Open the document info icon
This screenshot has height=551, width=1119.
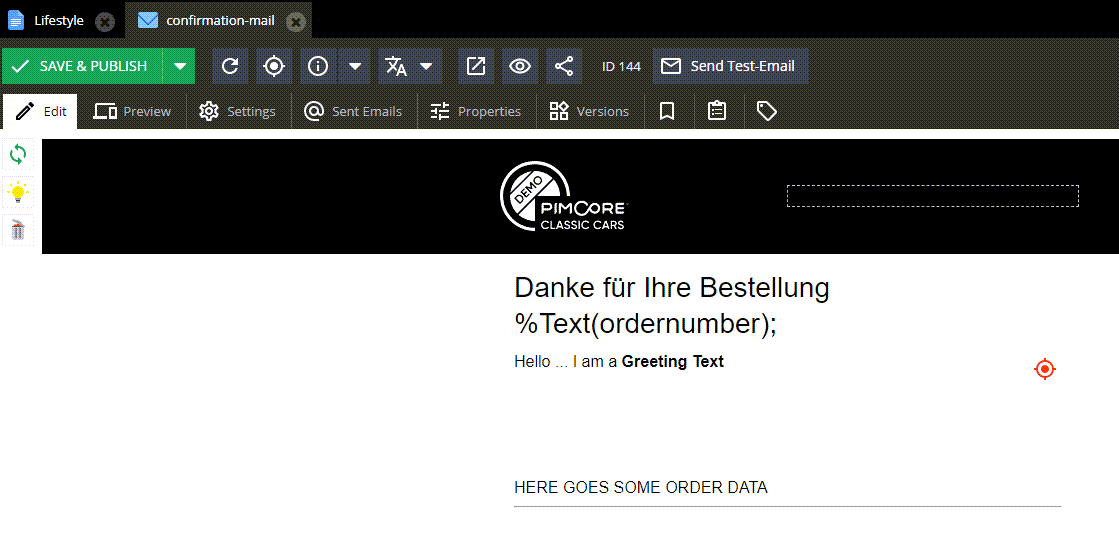tap(318, 66)
